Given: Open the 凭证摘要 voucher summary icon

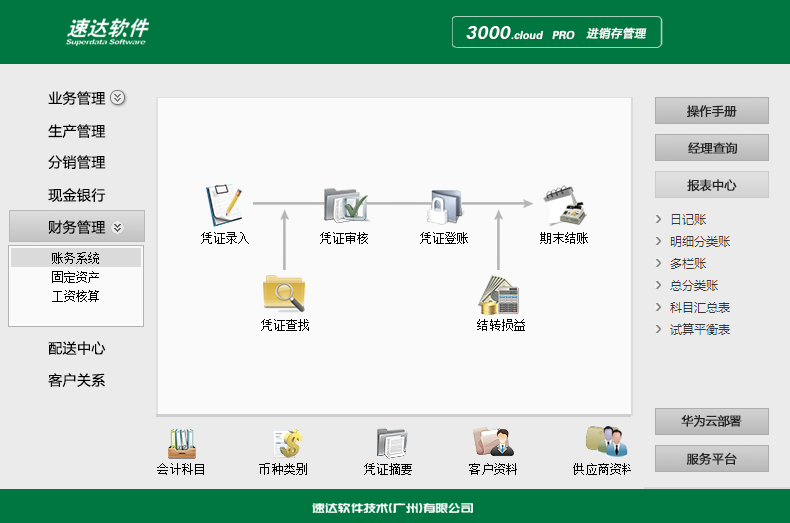Looking at the screenshot, I should pyautogui.click(x=391, y=443).
